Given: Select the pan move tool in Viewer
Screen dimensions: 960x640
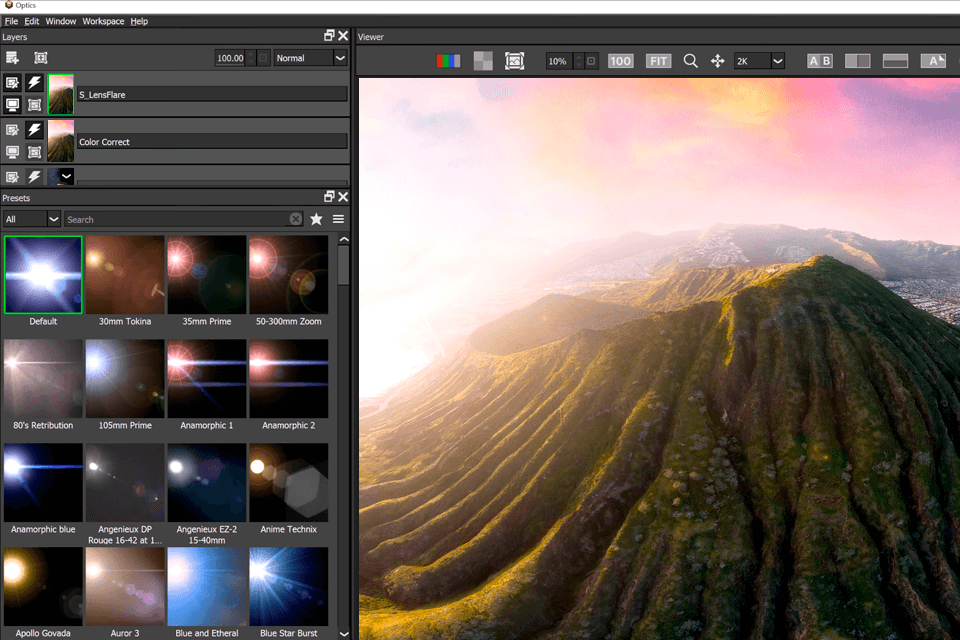Looking at the screenshot, I should 717,61.
